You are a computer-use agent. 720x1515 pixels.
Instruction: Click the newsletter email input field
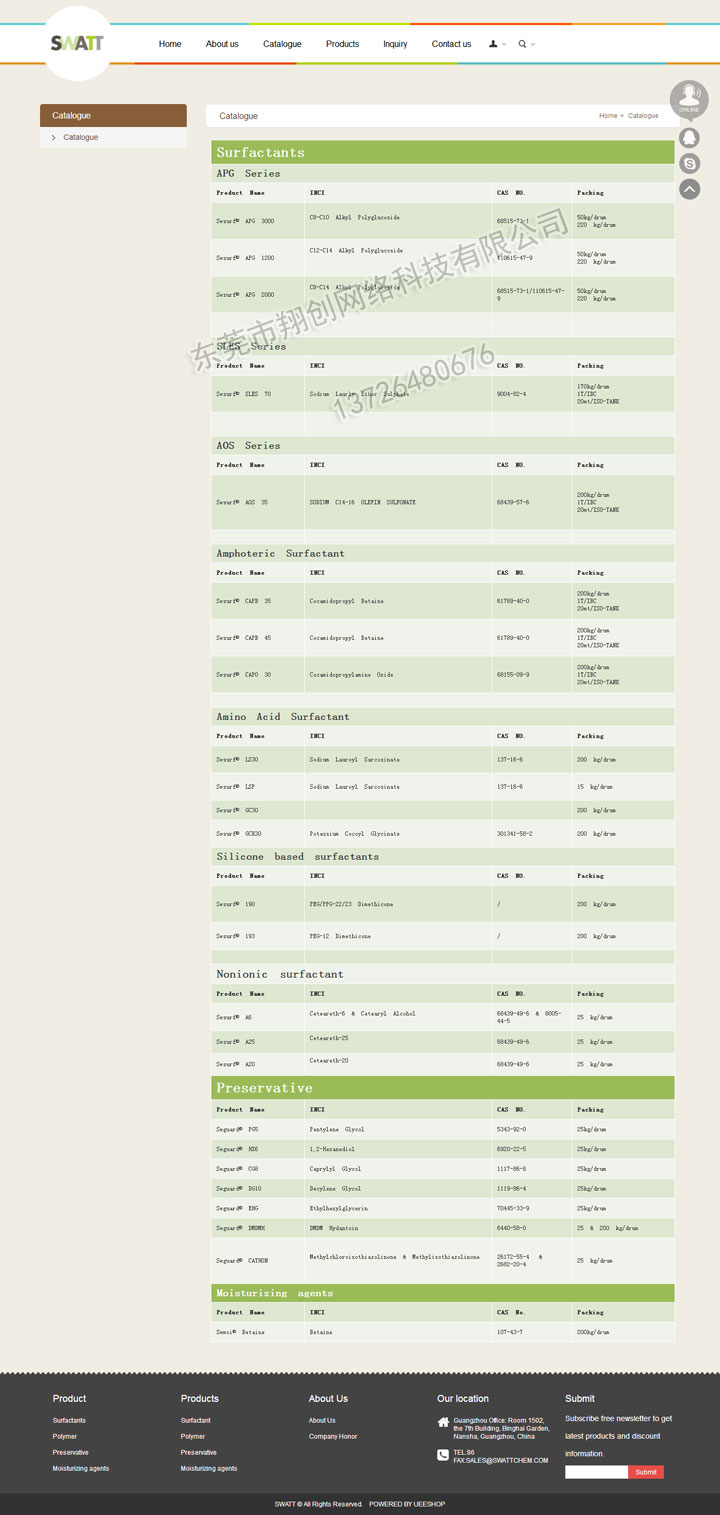click(x=596, y=1472)
